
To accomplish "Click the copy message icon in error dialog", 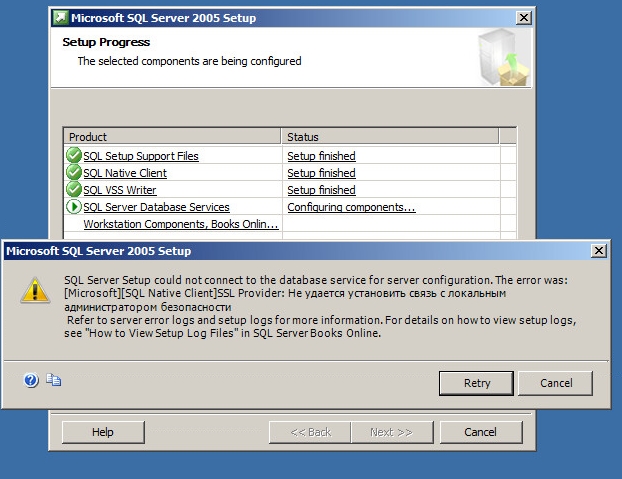I will 54,380.
